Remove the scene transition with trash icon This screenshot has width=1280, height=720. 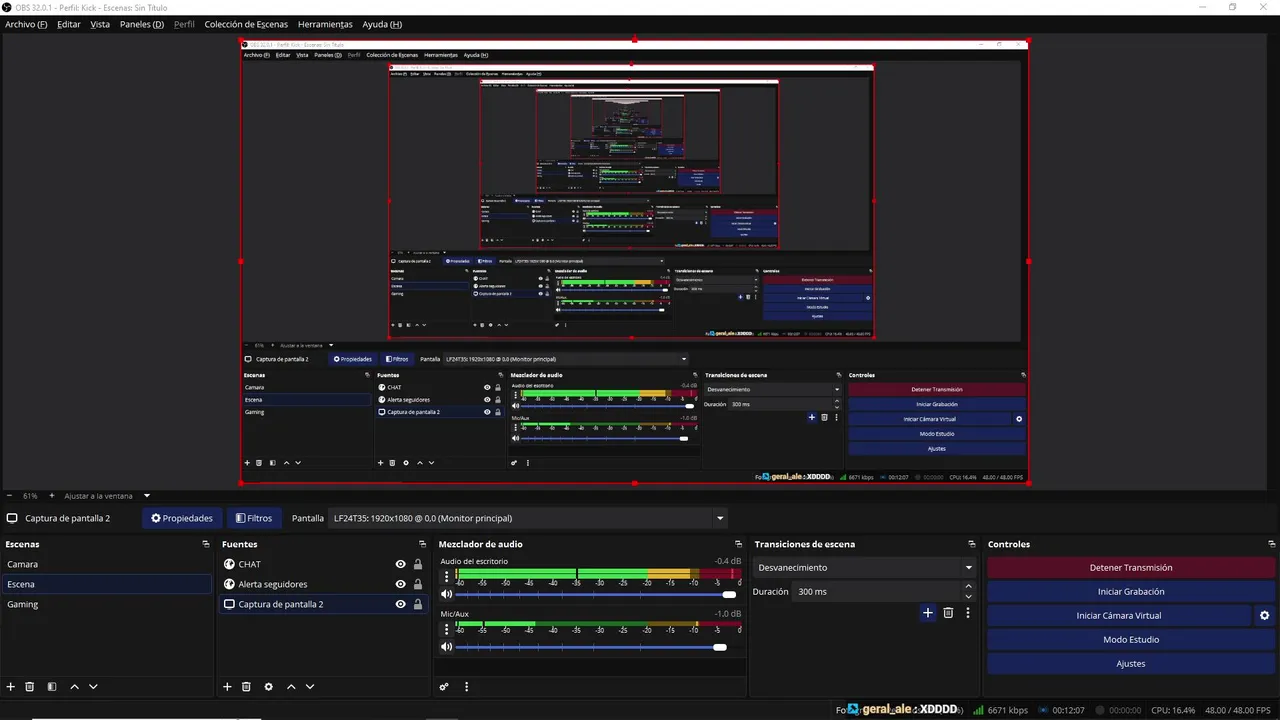point(948,613)
